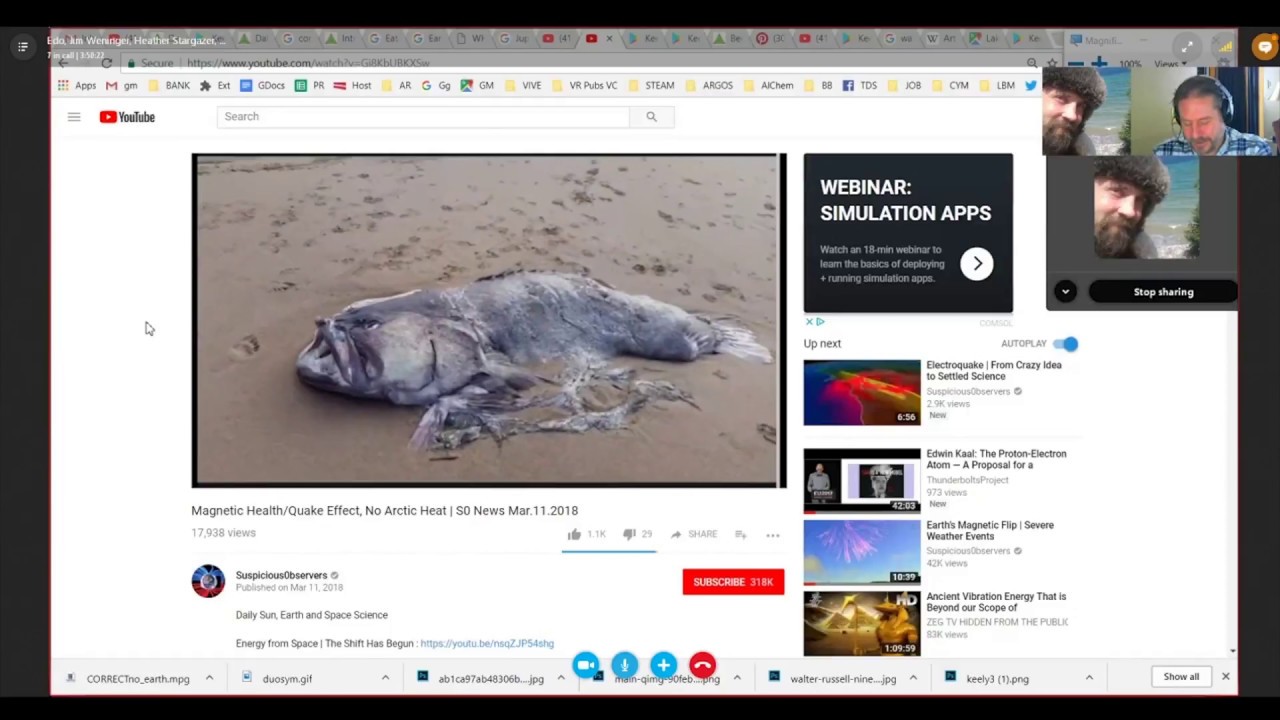Reload the page with the browser refresh button
The width and height of the screenshot is (1280, 720).
tap(107, 63)
